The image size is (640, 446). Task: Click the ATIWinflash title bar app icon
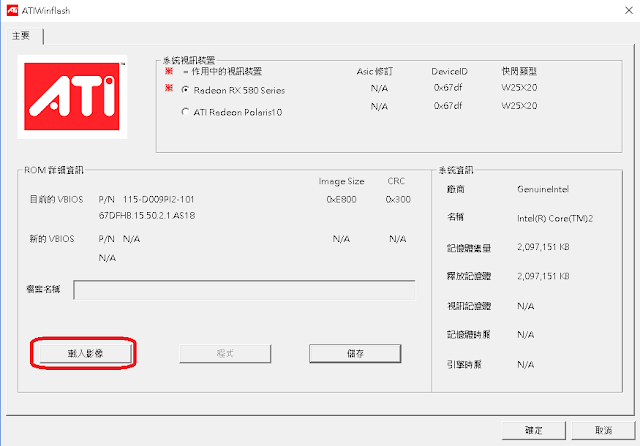pyautogui.click(x=12, y=10)
